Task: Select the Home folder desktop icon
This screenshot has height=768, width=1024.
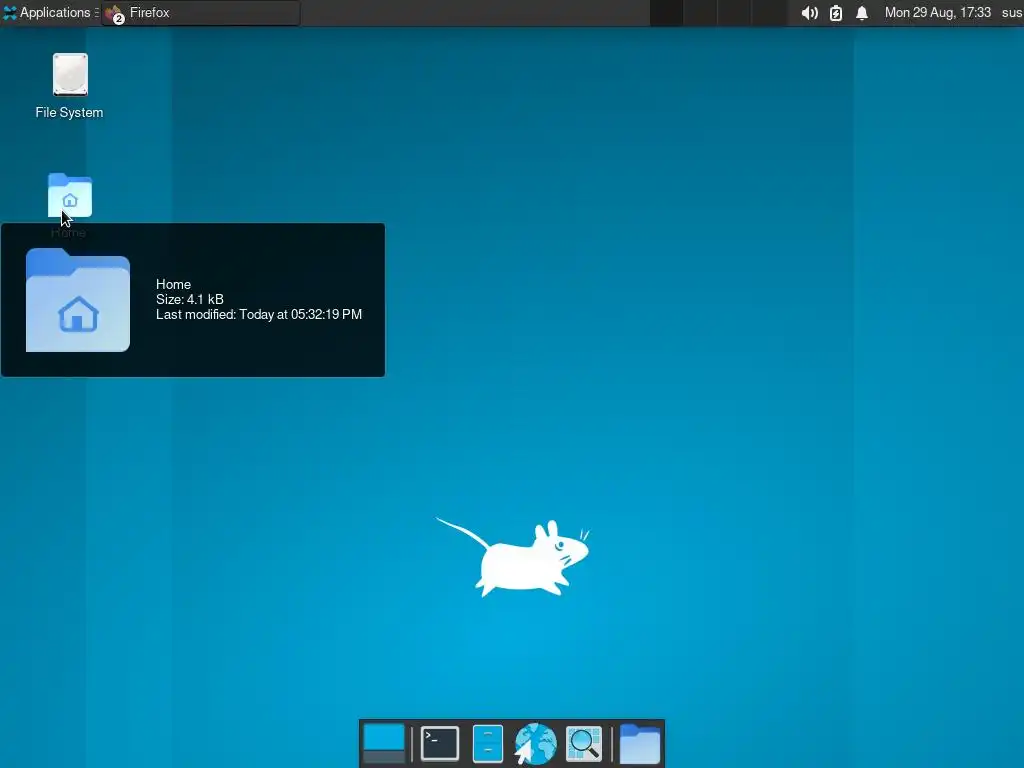Action: [x=69, y=196]
